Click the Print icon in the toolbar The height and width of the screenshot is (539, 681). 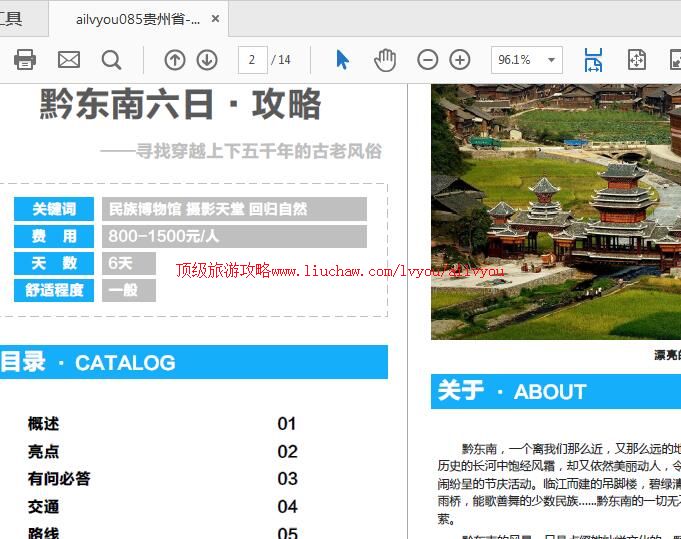25,60
